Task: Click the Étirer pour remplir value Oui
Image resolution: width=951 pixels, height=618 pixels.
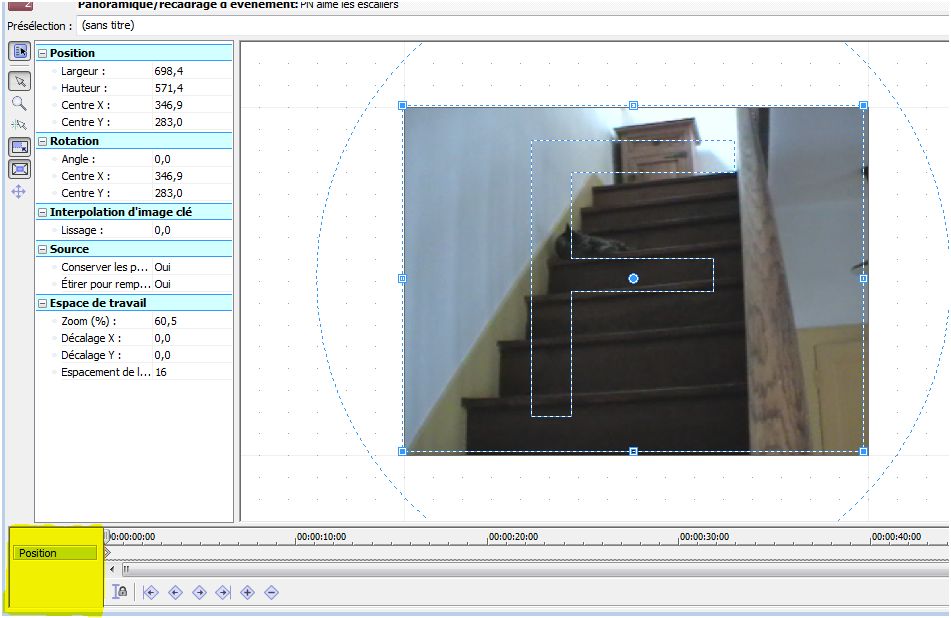Action: [x=163, y=284]
